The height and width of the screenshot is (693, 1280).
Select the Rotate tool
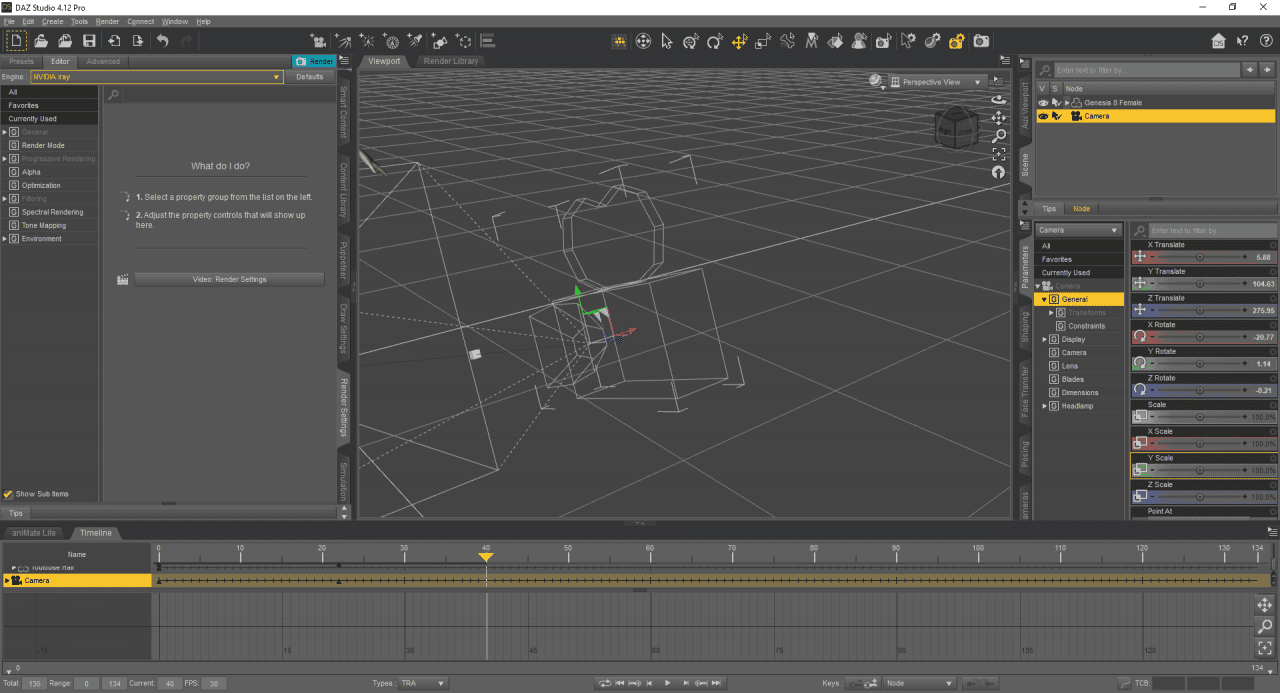[x=714, y=41]
